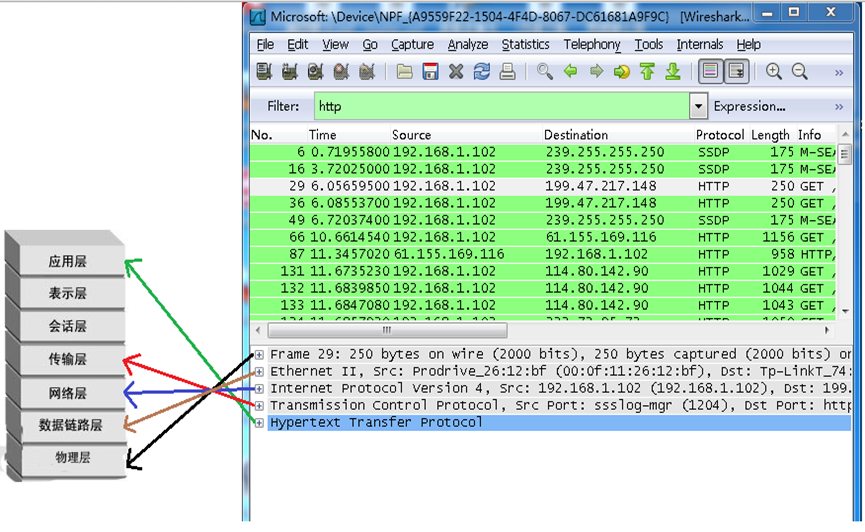865x532 pixels.
Task: Toggle packet list colorization
Action: click(711, 71)
